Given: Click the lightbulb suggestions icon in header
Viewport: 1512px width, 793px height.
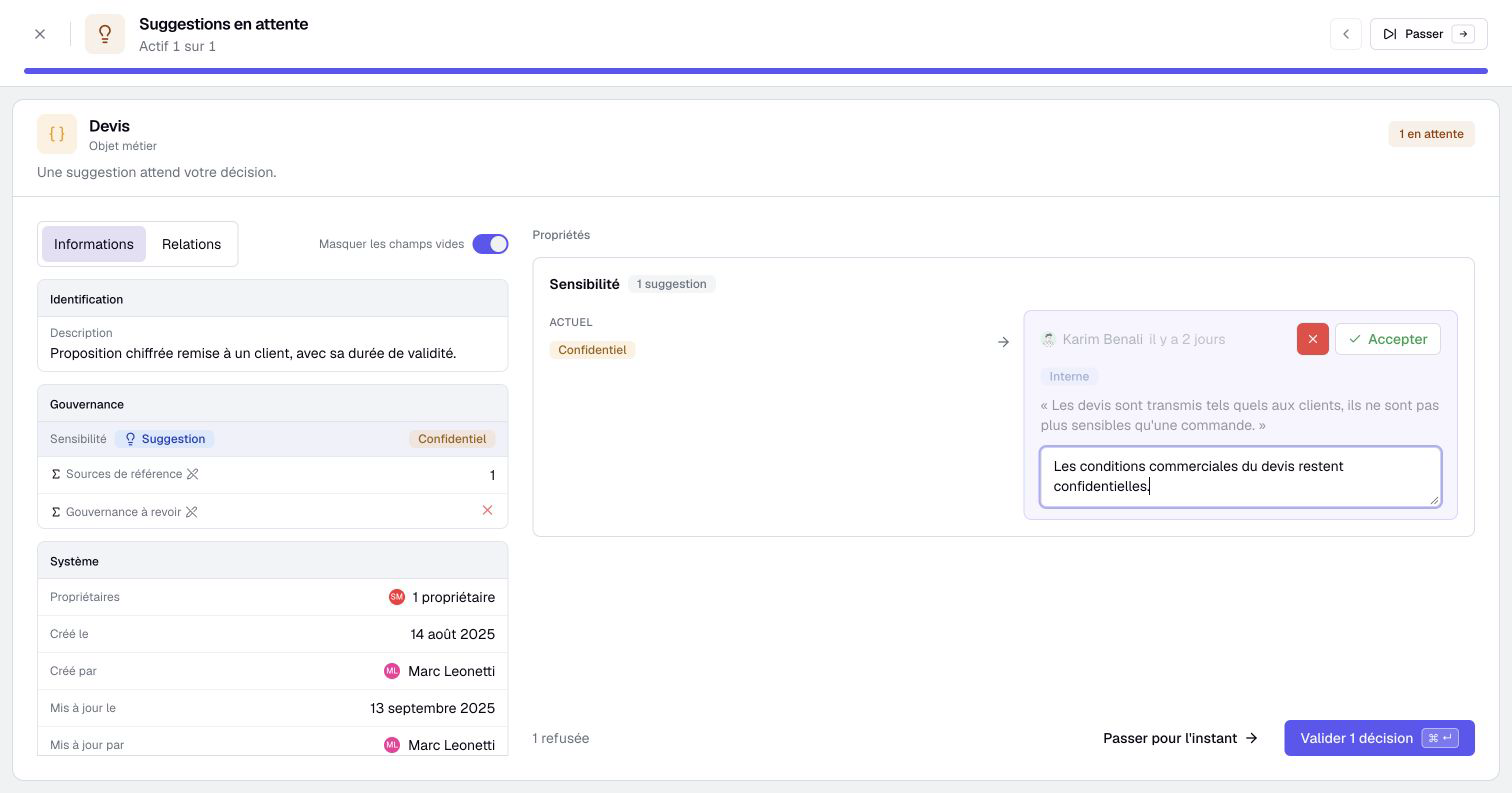Looking at the screenshot, I should point(105,34).
